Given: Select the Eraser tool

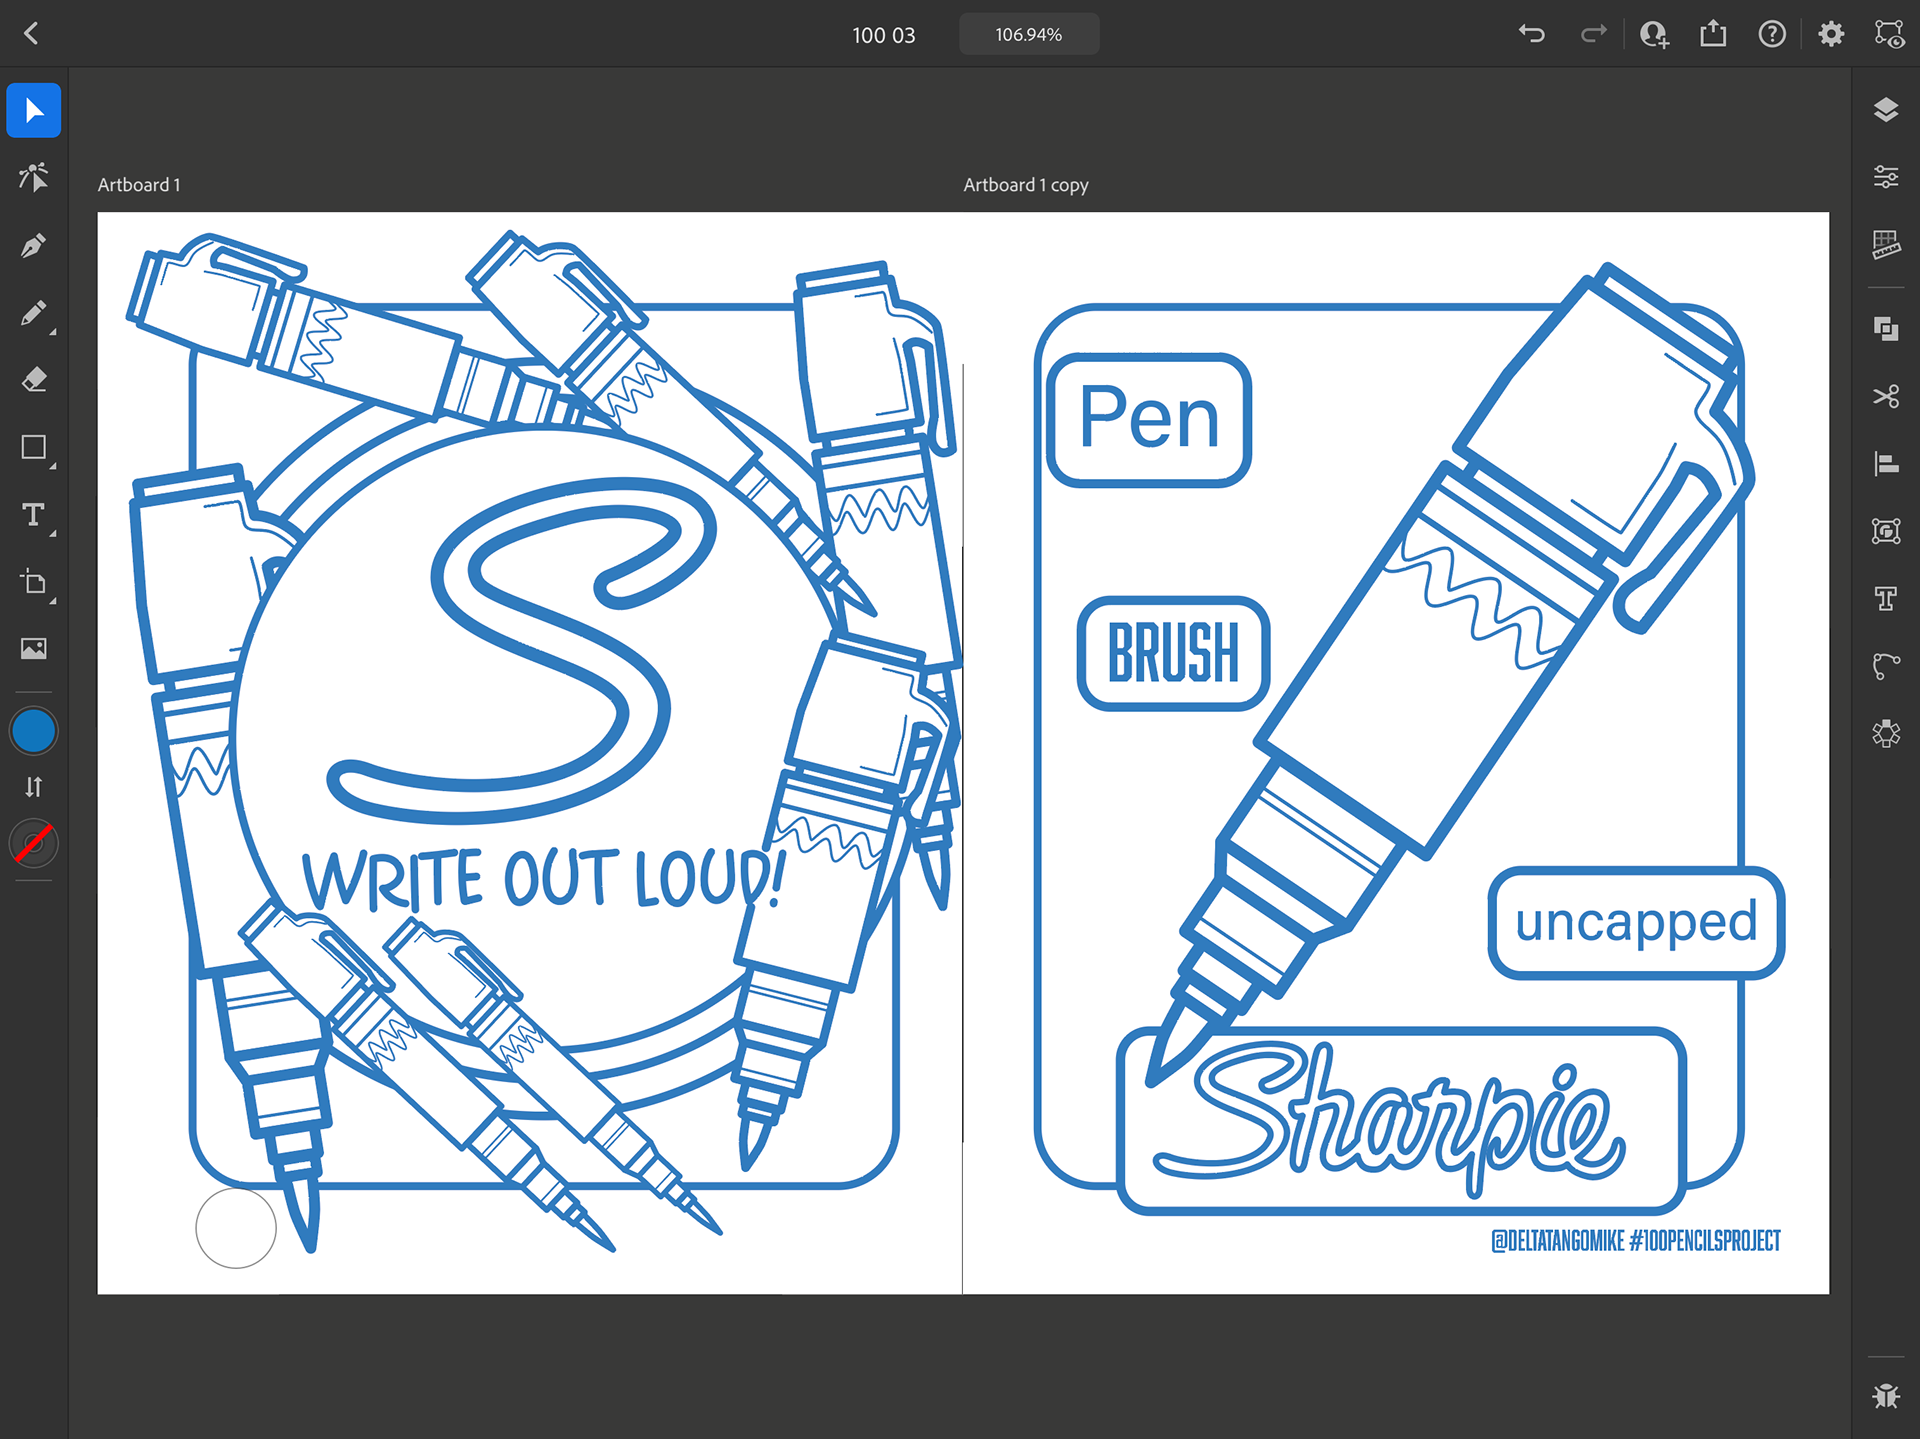Looking at the screenshot, I should coord(34,380).
